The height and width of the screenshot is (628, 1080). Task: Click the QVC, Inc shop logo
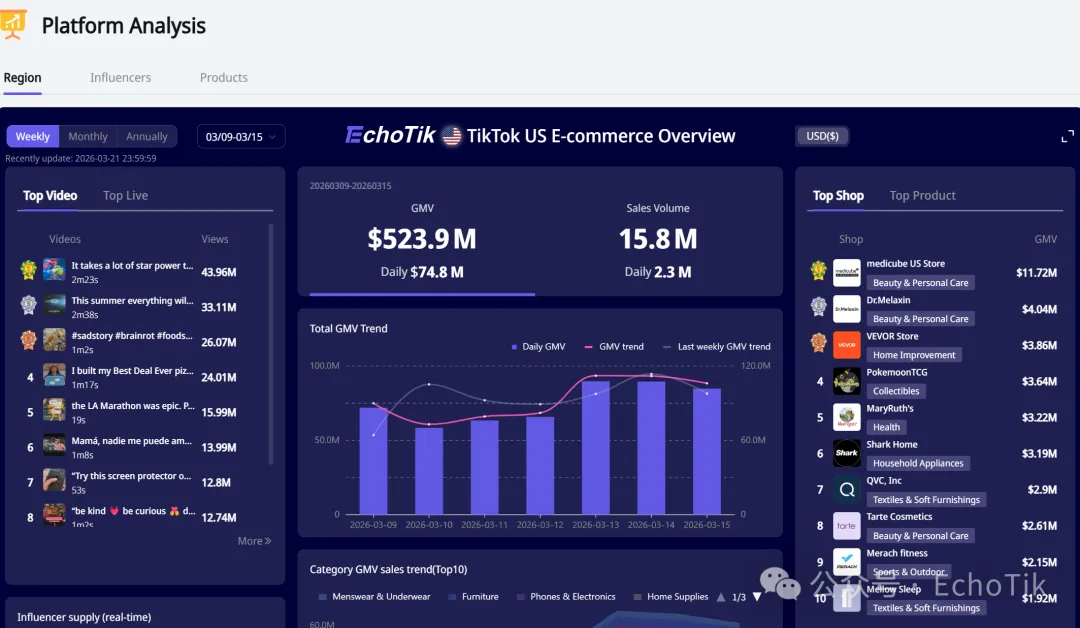[847, 489]
